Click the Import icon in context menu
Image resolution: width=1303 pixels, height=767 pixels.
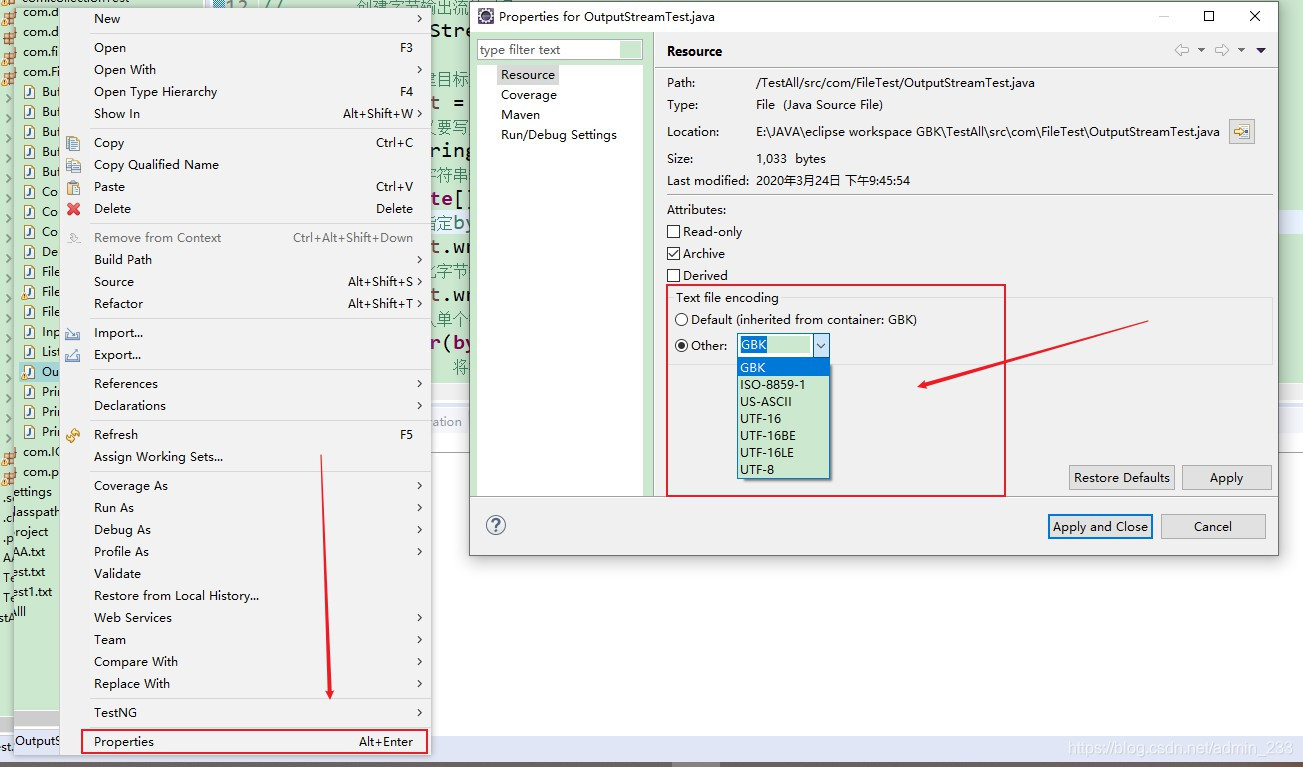73,333
